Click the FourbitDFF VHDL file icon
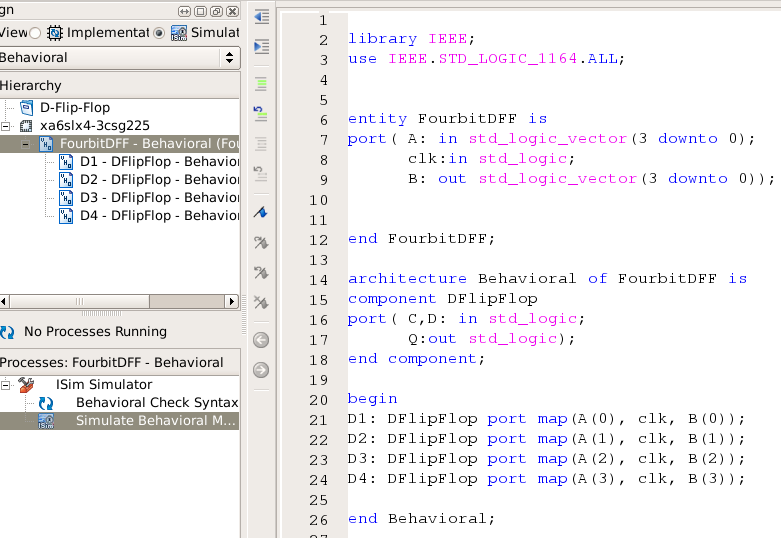The width and height of the screenshot is (781, 538). (46, 144)
